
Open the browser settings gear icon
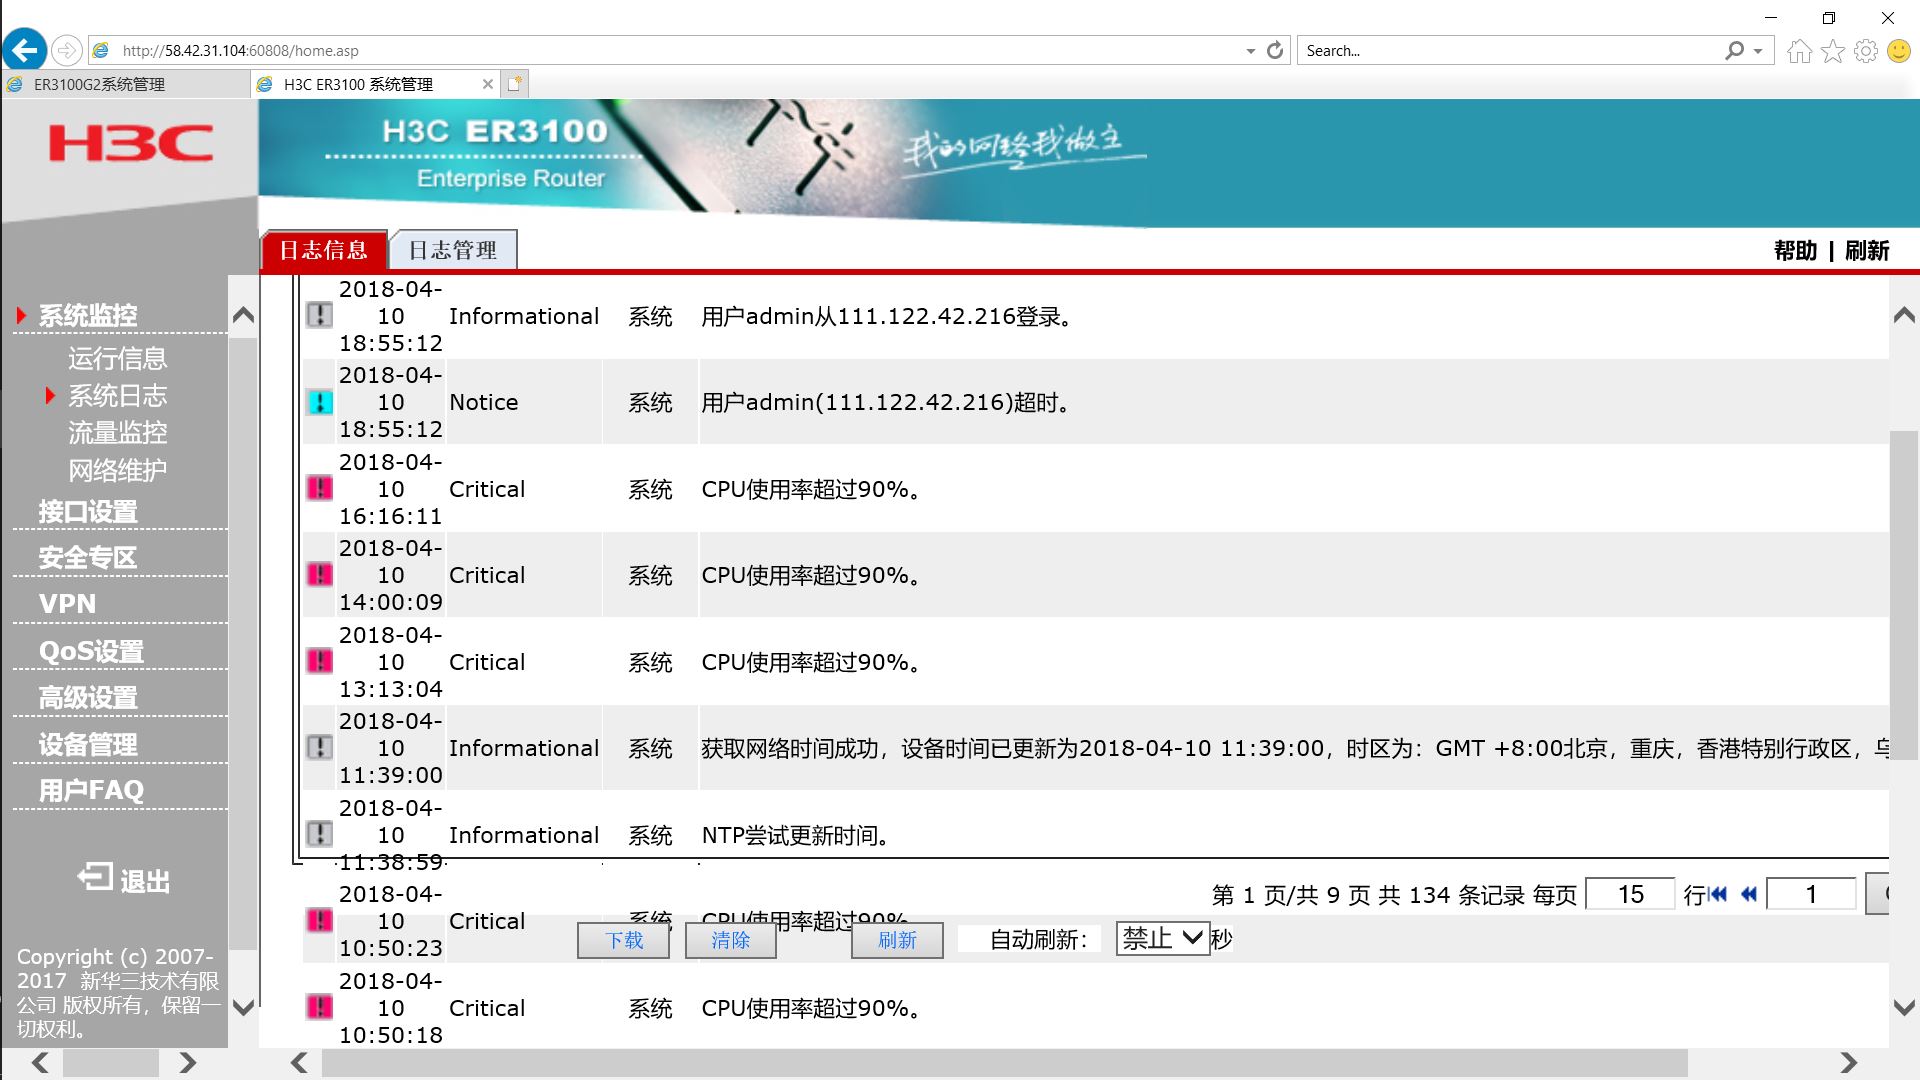pos(1865,51)
